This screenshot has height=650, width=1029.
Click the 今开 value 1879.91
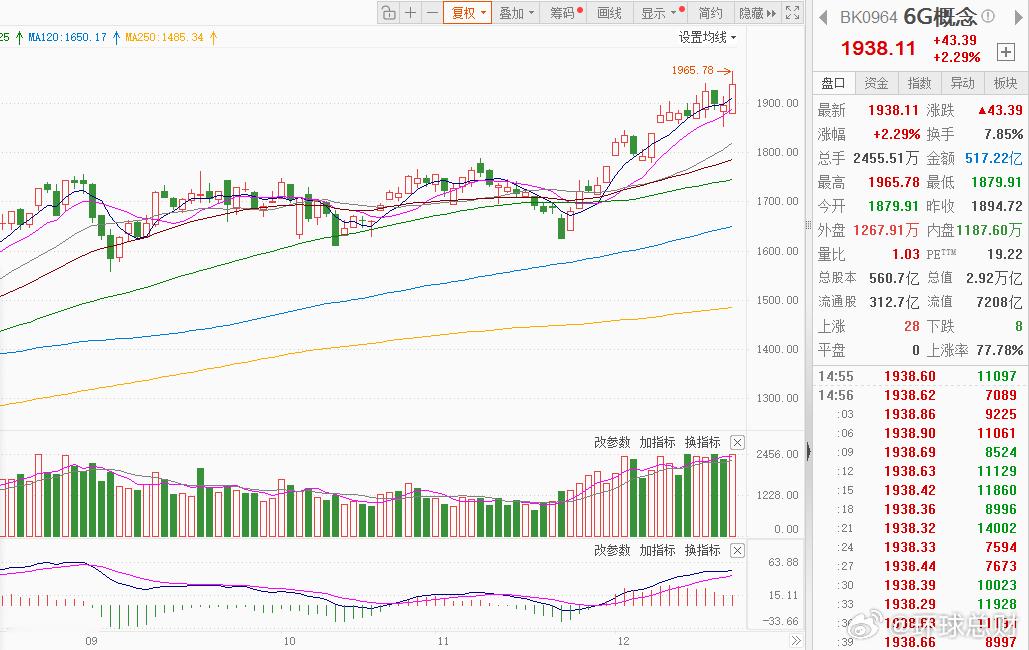893,206
